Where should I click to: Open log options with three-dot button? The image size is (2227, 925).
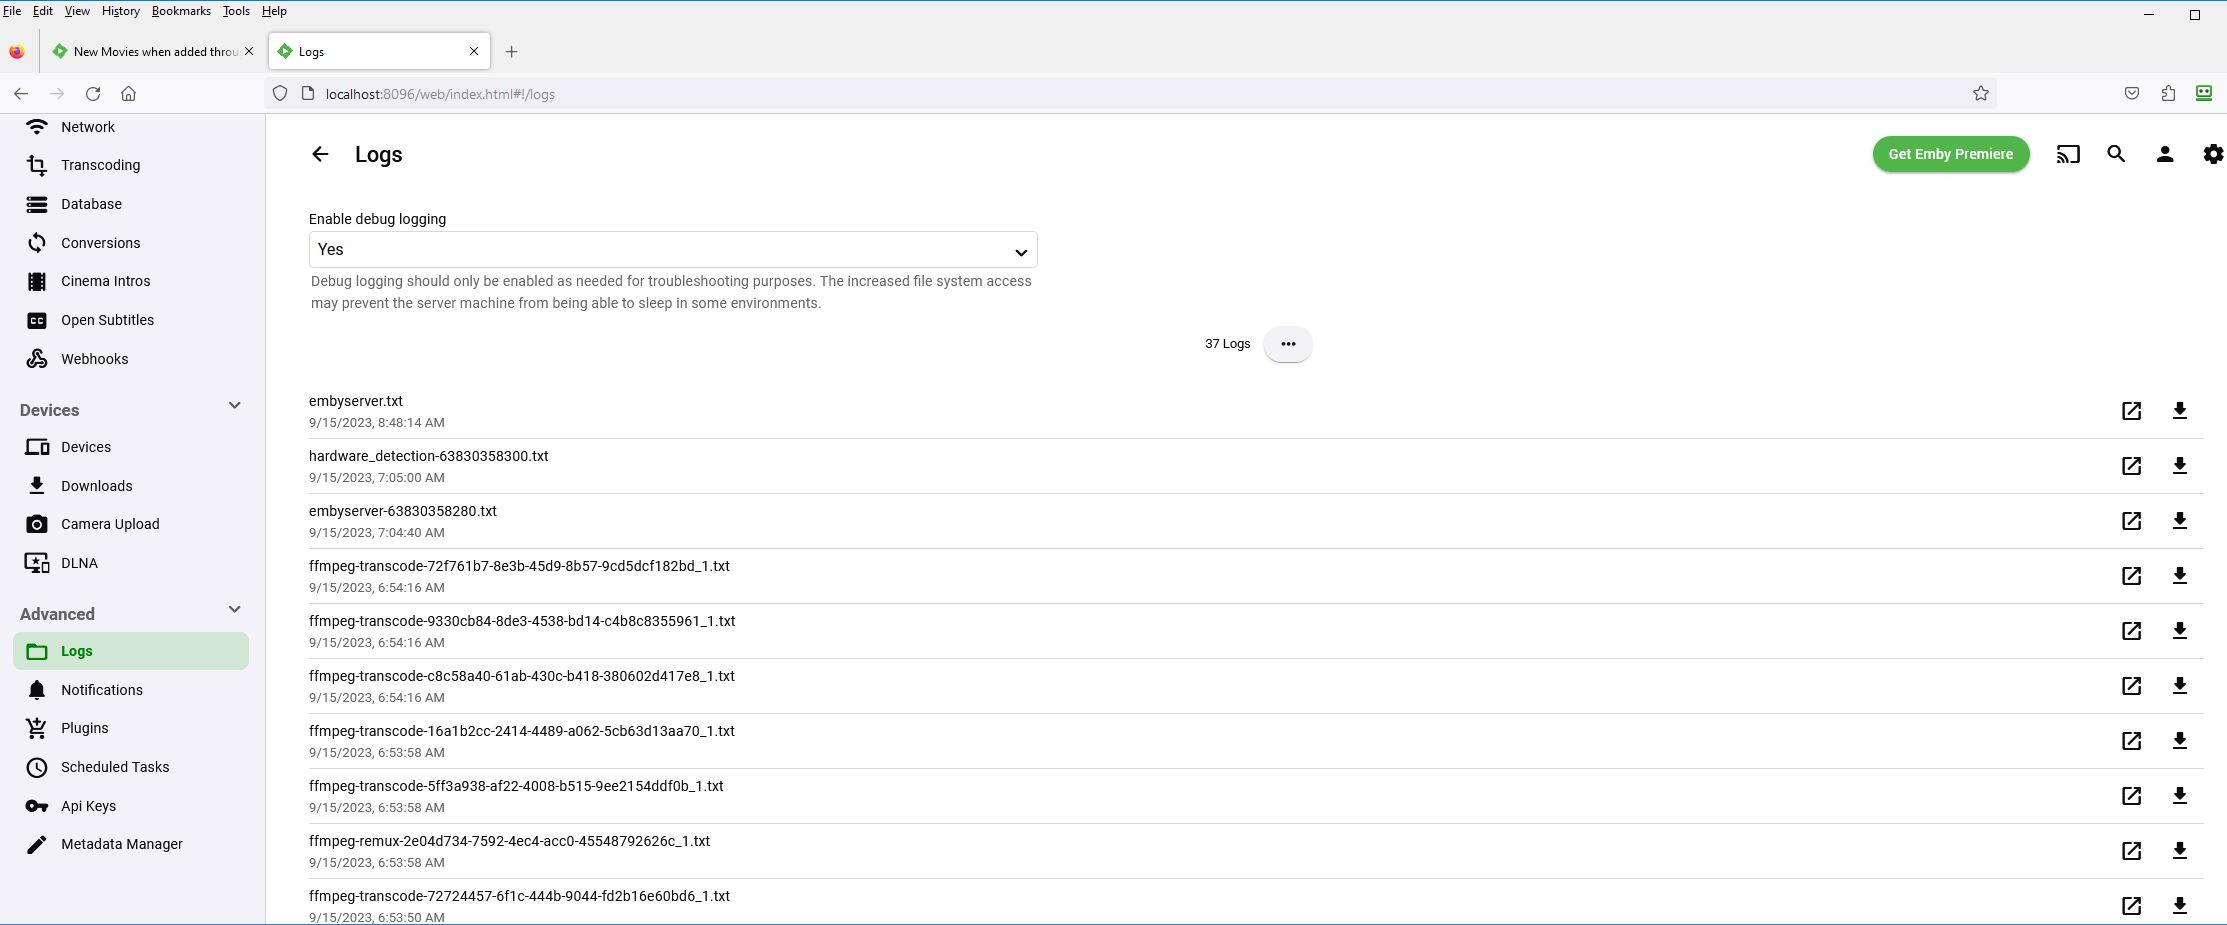pyautogui.click(x=1288, y=343)
